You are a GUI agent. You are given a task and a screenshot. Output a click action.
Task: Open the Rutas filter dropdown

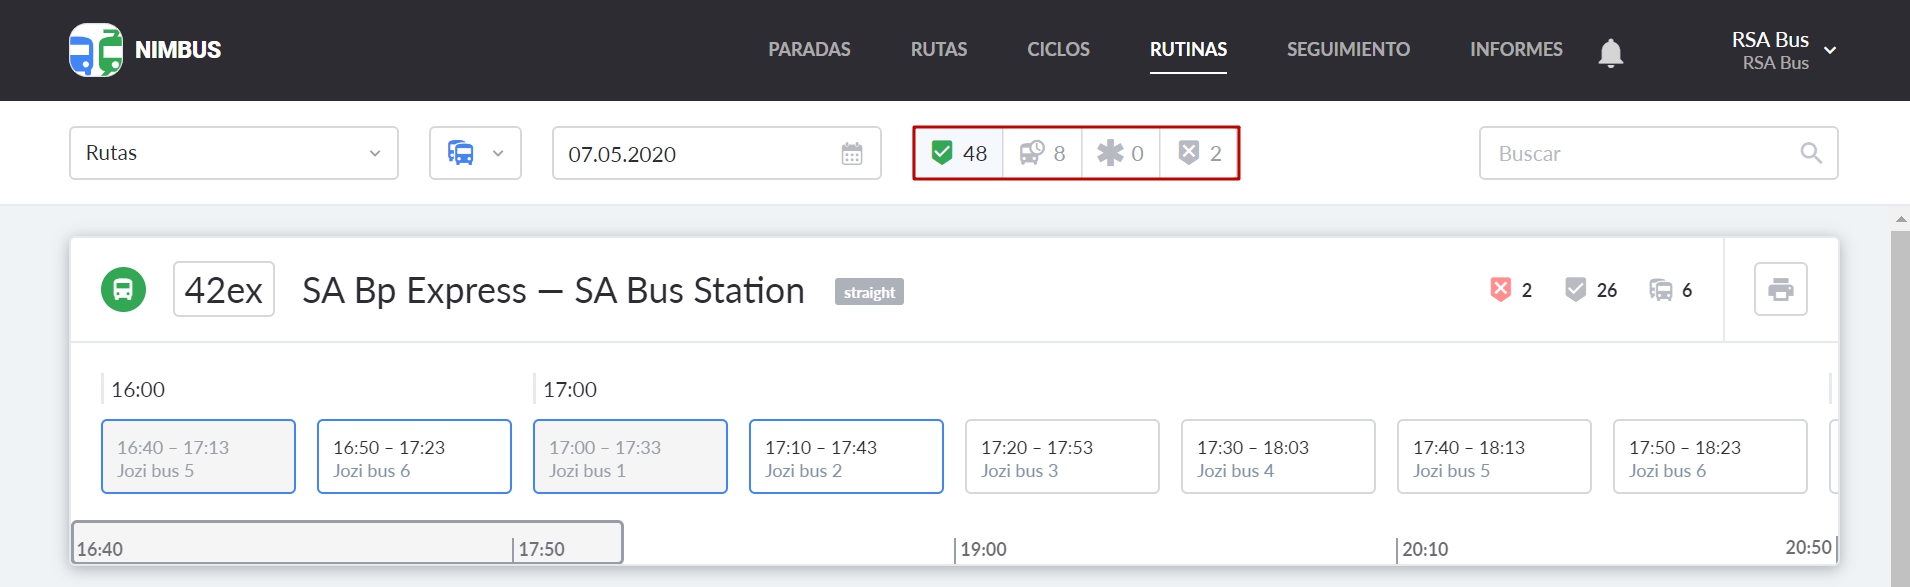[x=234, y=153]
